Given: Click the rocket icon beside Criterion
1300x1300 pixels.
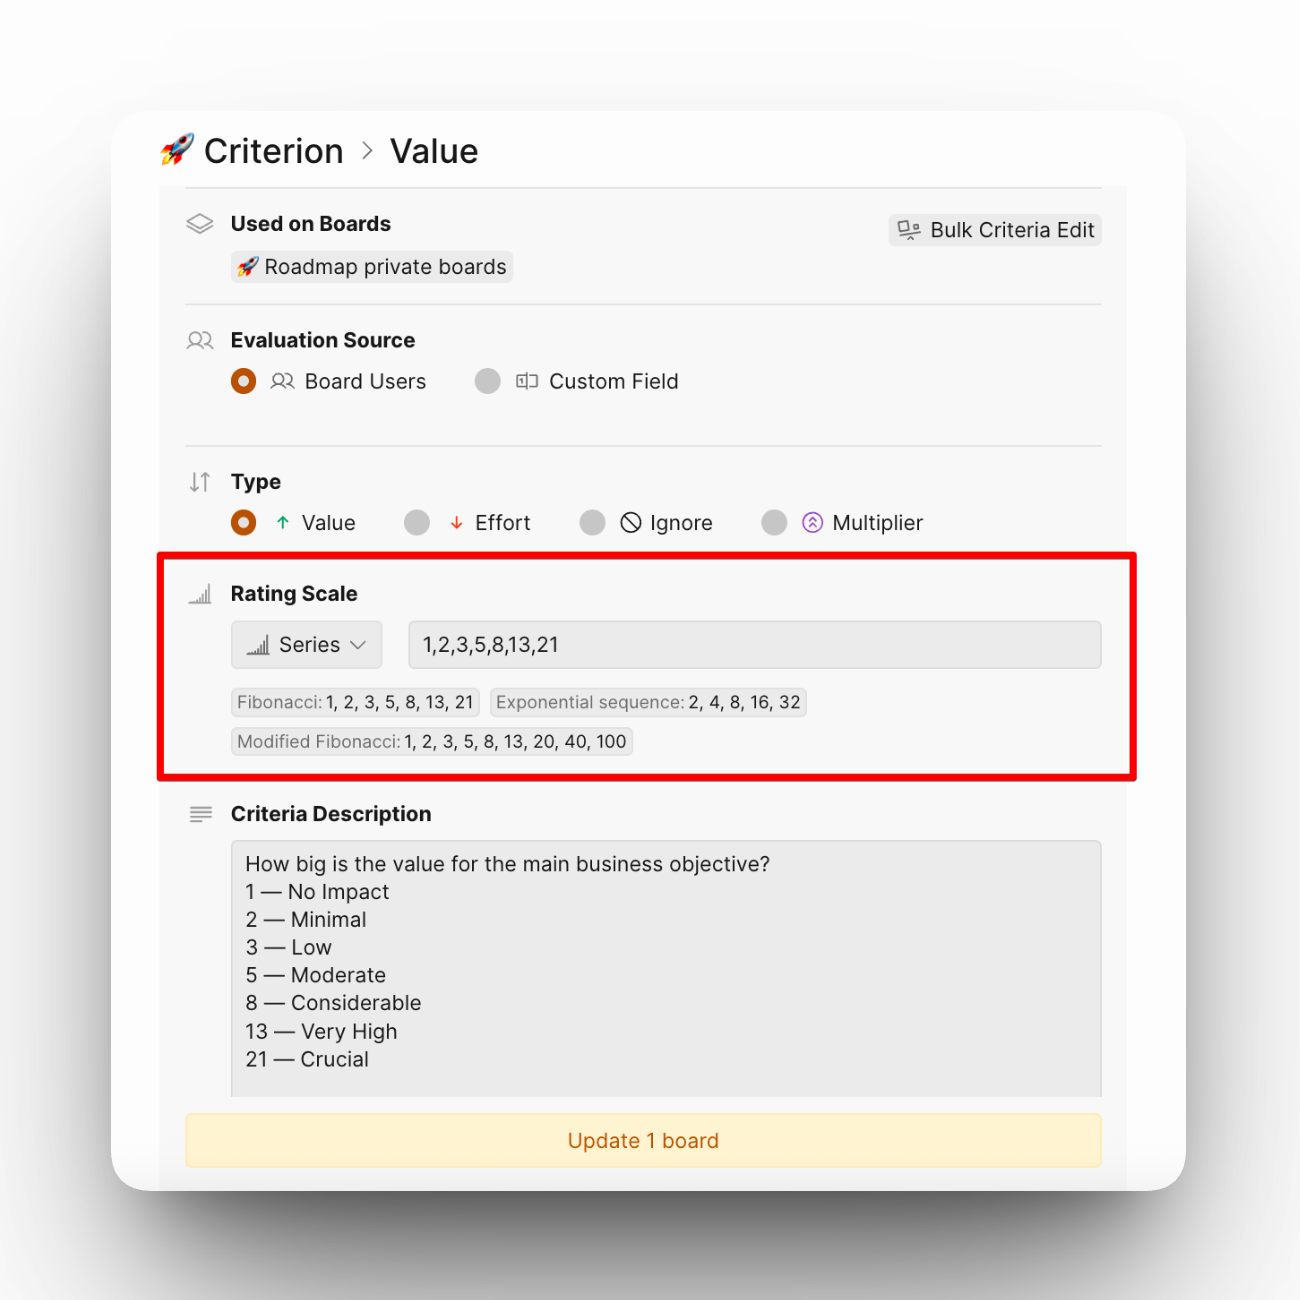Looking at the screenshot, I should click(x=177, y=150).
